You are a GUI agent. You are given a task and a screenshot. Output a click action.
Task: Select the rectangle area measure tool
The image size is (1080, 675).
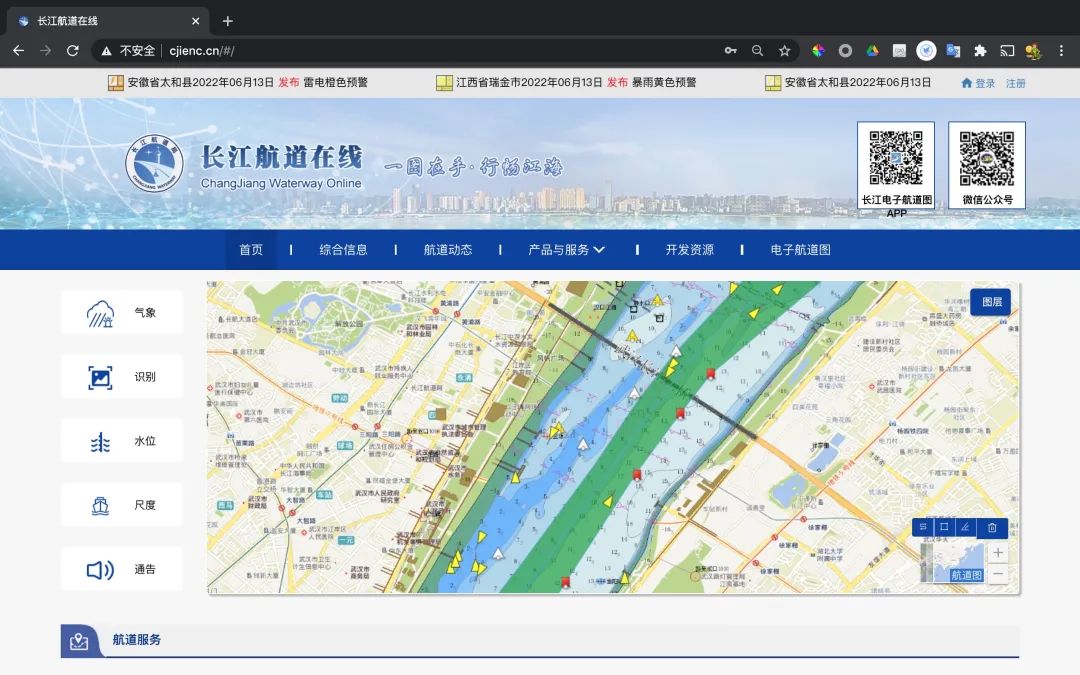(943, 527)
